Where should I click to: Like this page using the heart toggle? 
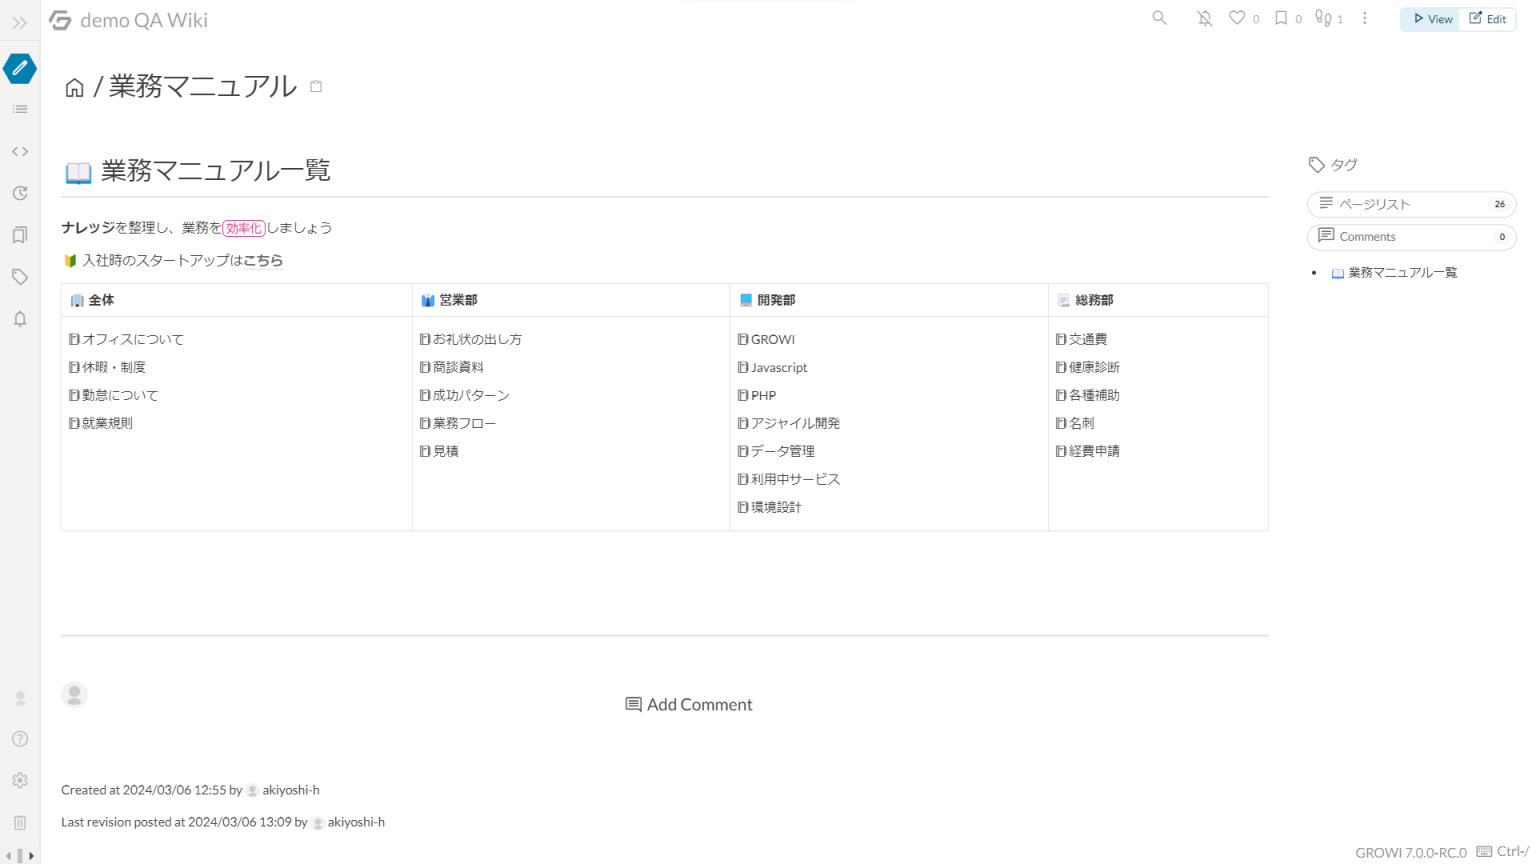coord(1237,18)
